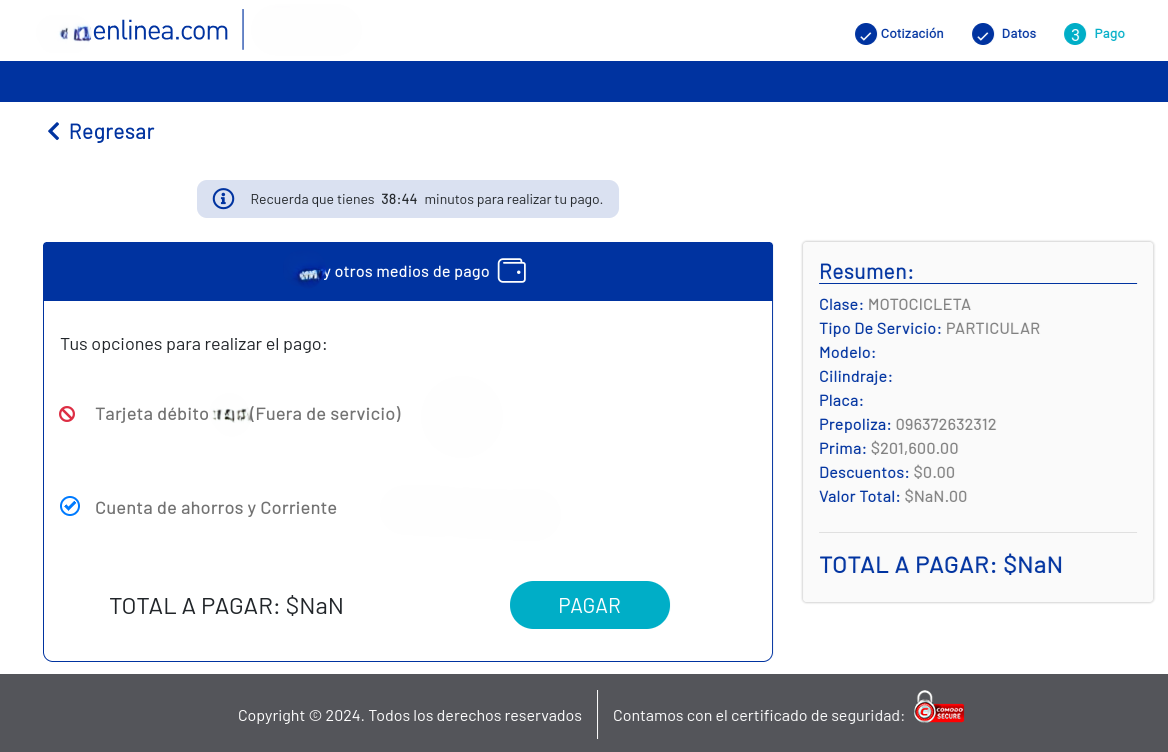Expand the Resumen summary panel
This screenshot has height=752, width=1168.
[866, 270]
